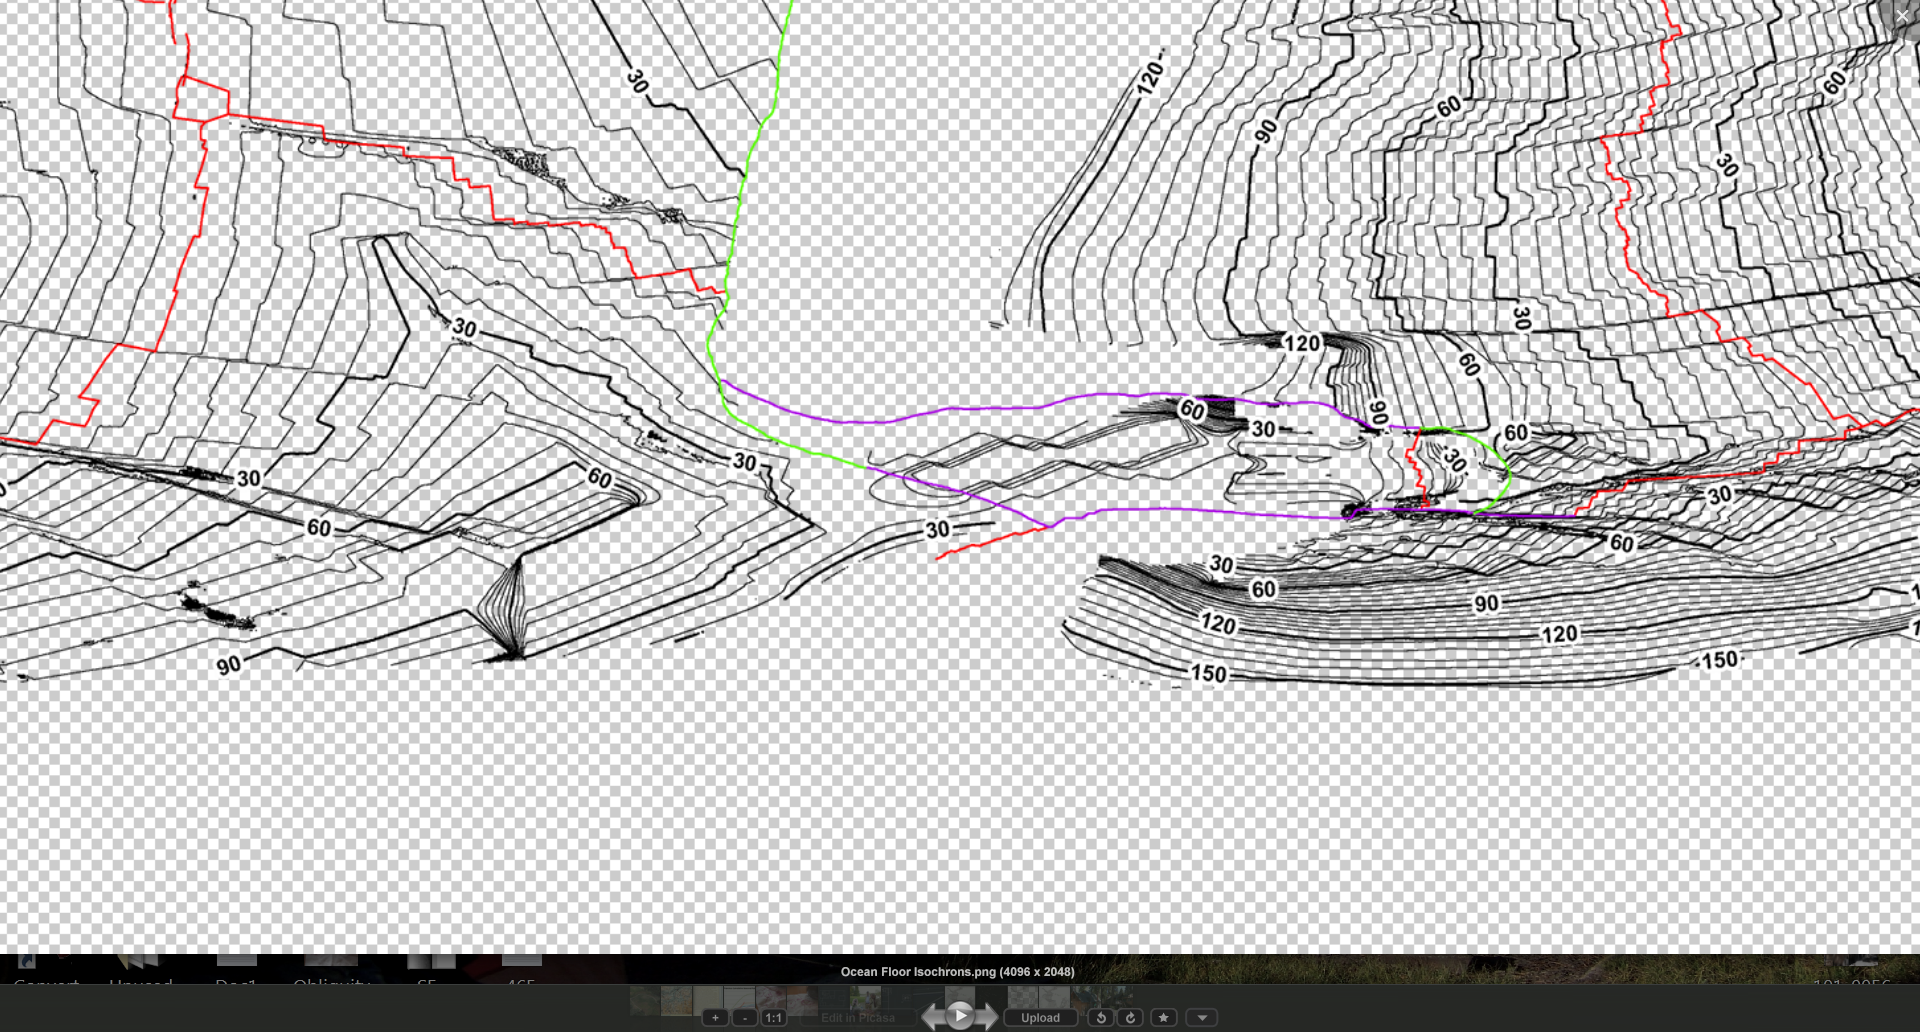Select the rightmost thumbnail in the filmstrip
This screenshot has width=1920, height=1032.
click(1117, 1000)
